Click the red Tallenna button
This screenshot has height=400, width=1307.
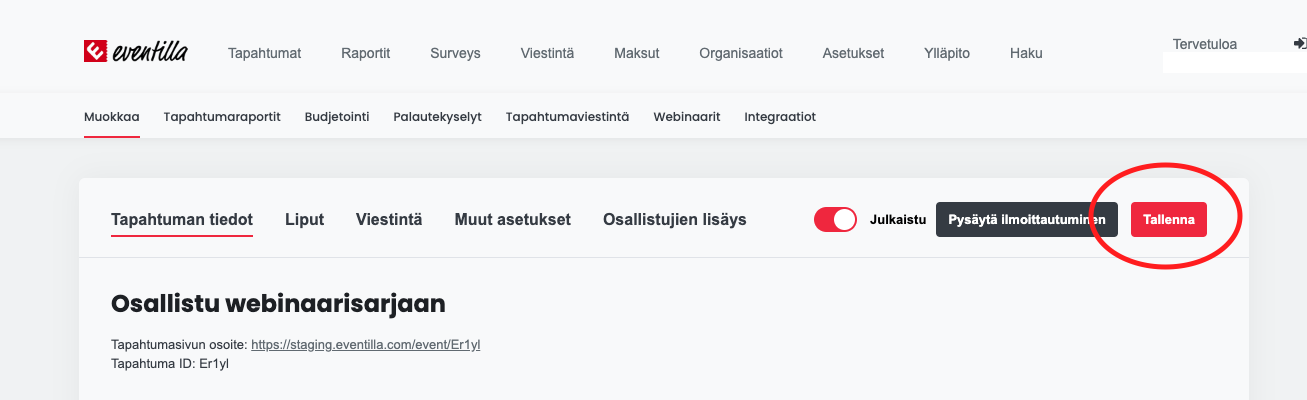click(1169, 220)
